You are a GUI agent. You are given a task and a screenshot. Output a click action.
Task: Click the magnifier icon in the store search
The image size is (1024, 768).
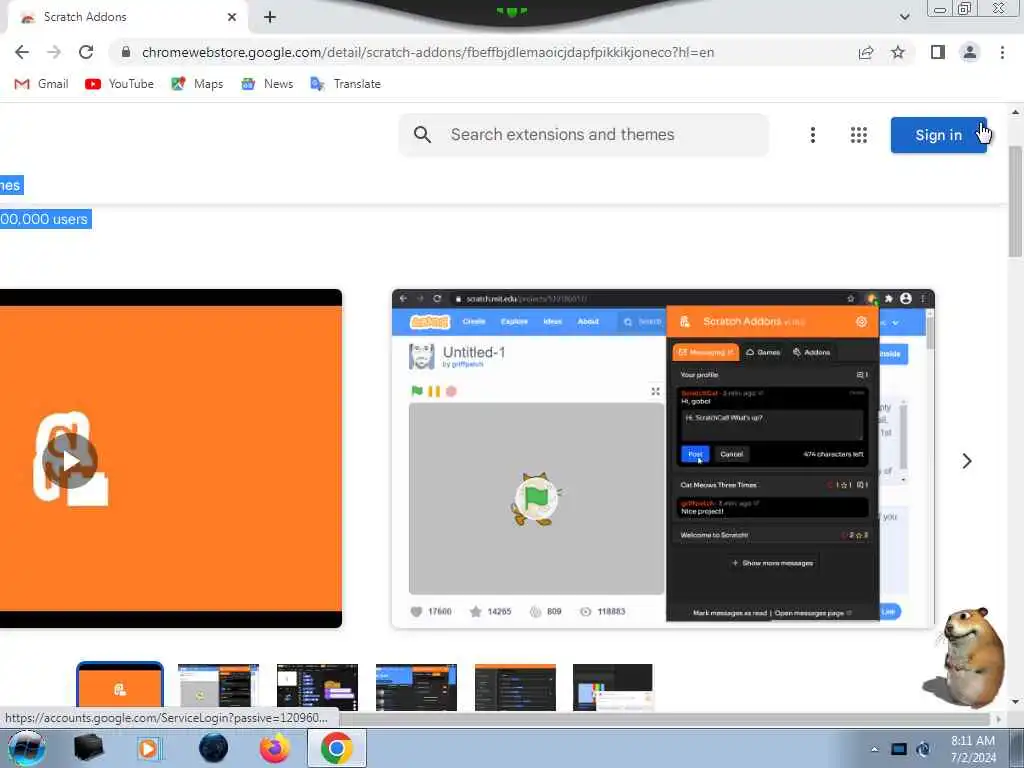(x=423, y=135)
